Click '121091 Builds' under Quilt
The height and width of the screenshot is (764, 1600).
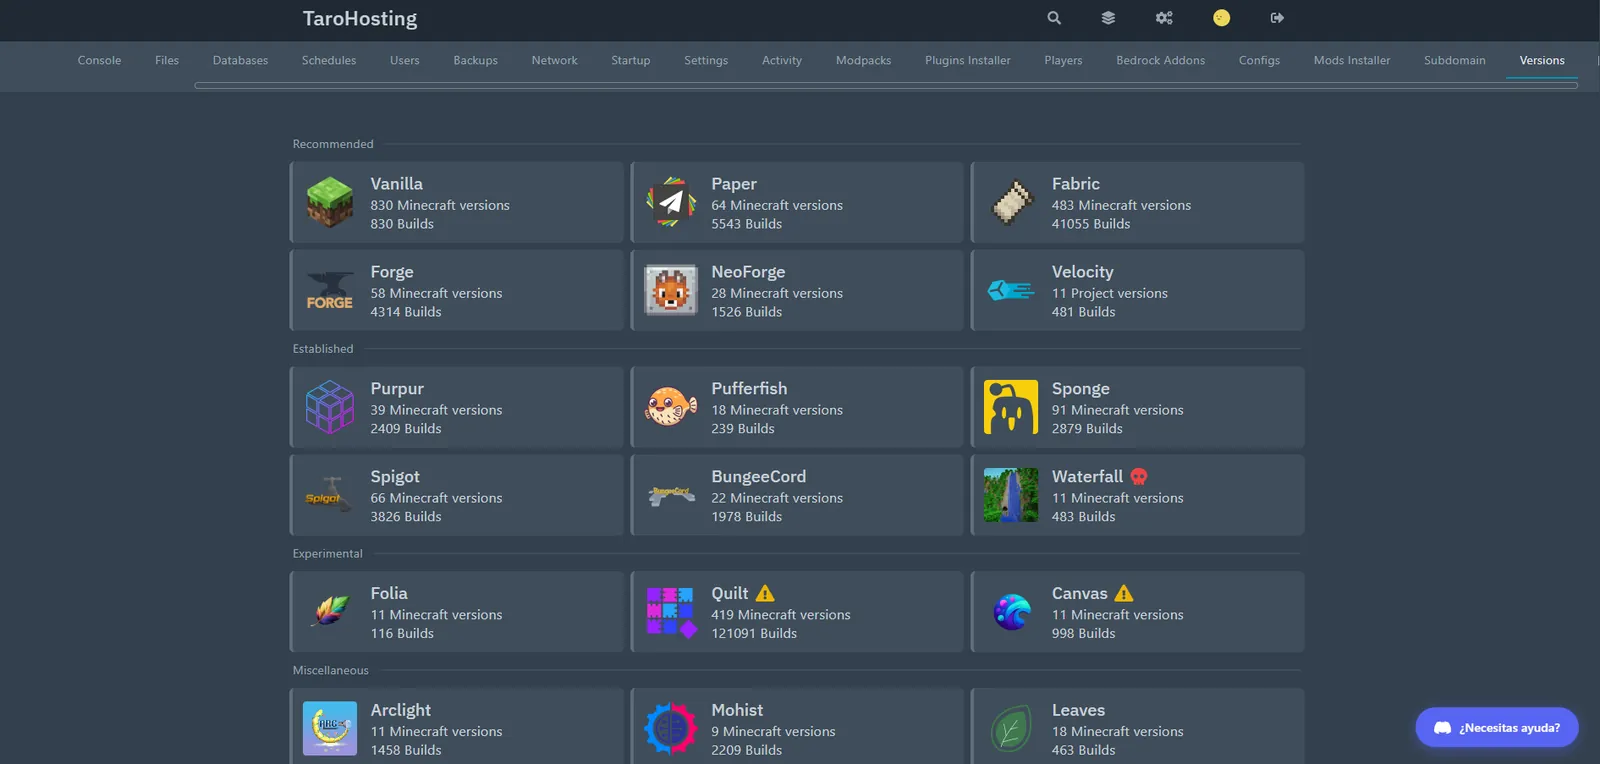(x=754, y=634)
